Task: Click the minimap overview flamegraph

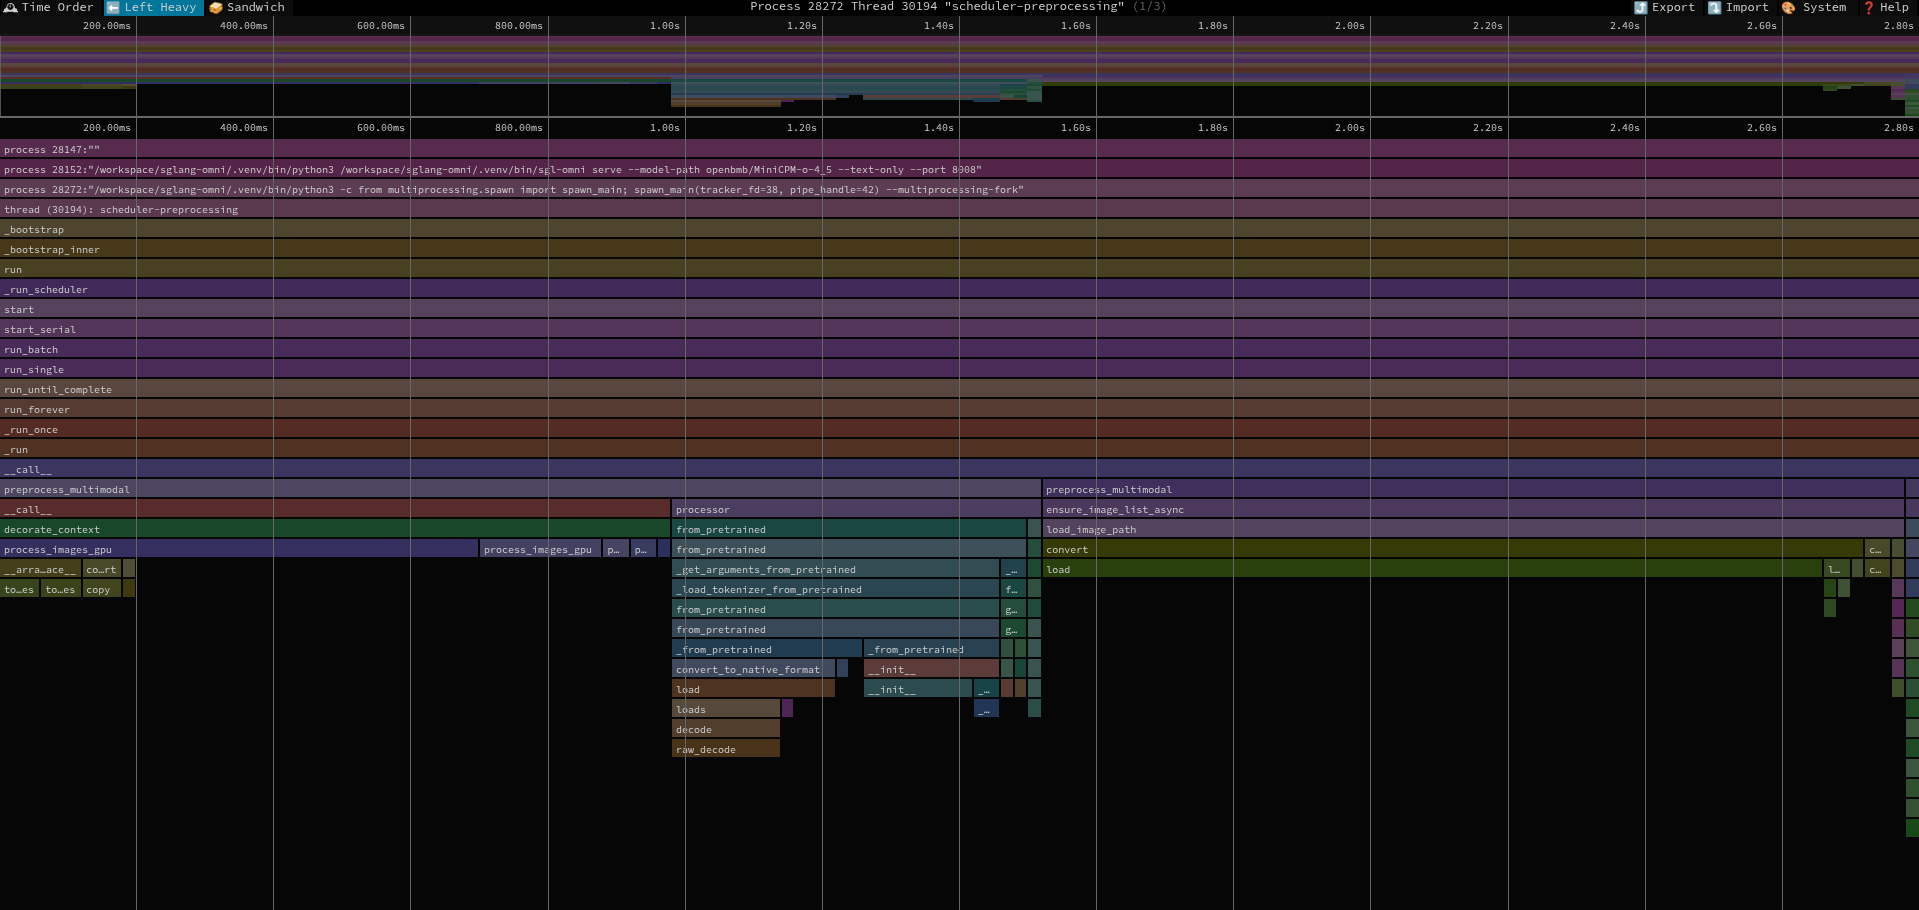Action: [959, 66]
